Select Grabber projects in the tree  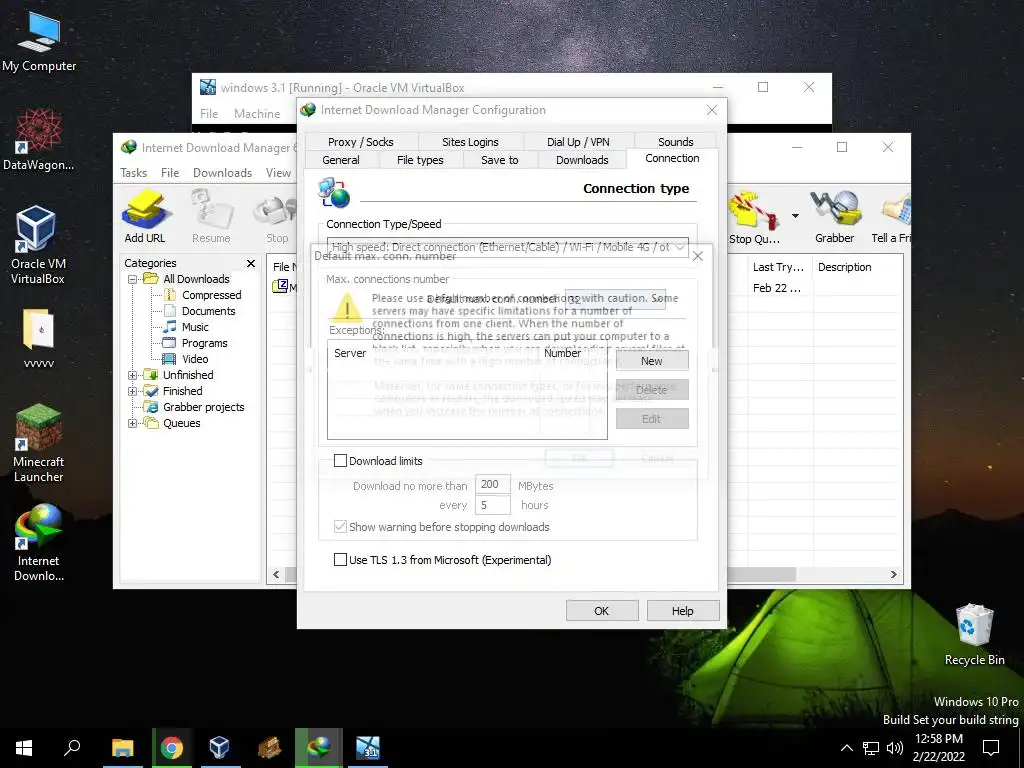click(x=195, y=408)
